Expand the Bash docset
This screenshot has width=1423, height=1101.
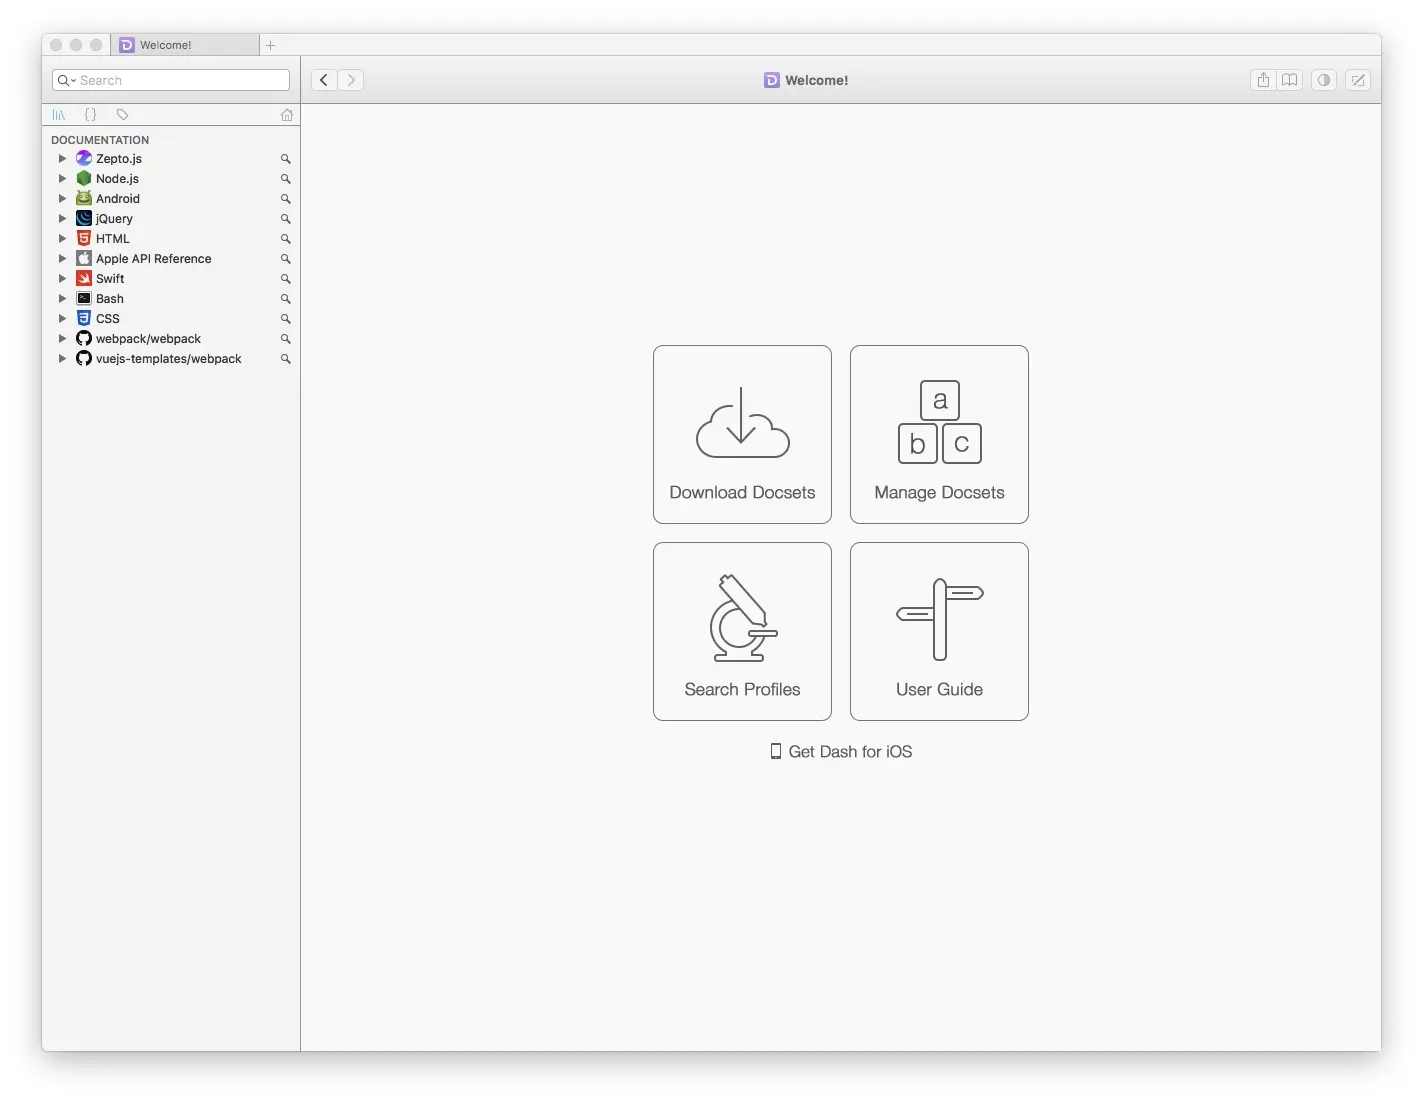click(62, 298)
